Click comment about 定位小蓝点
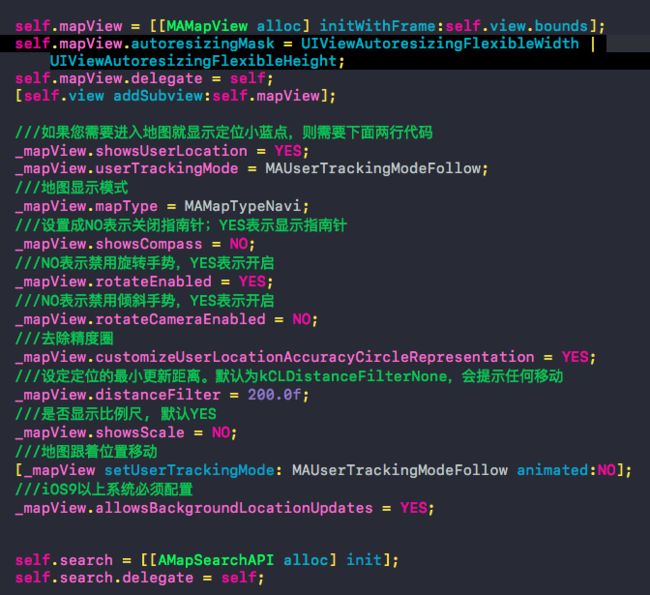The image size is (650, 595). 224,133
